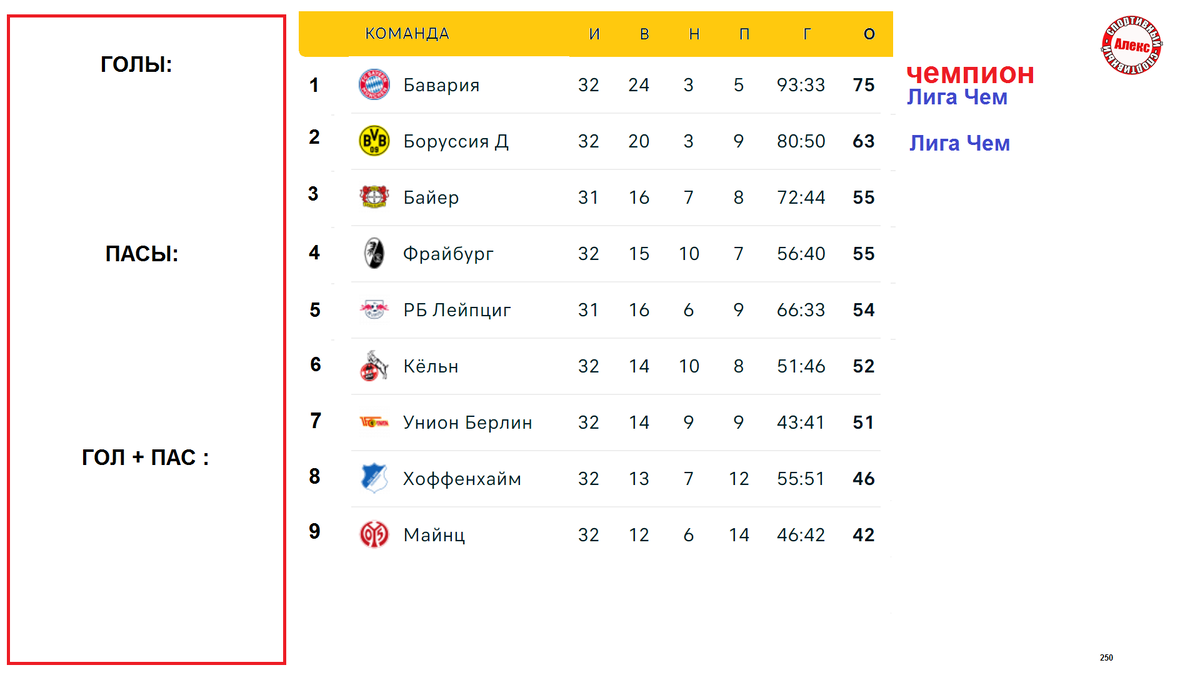Click the Mainz club logo
The image size is (1200, 675).
[x=374, y=534]
